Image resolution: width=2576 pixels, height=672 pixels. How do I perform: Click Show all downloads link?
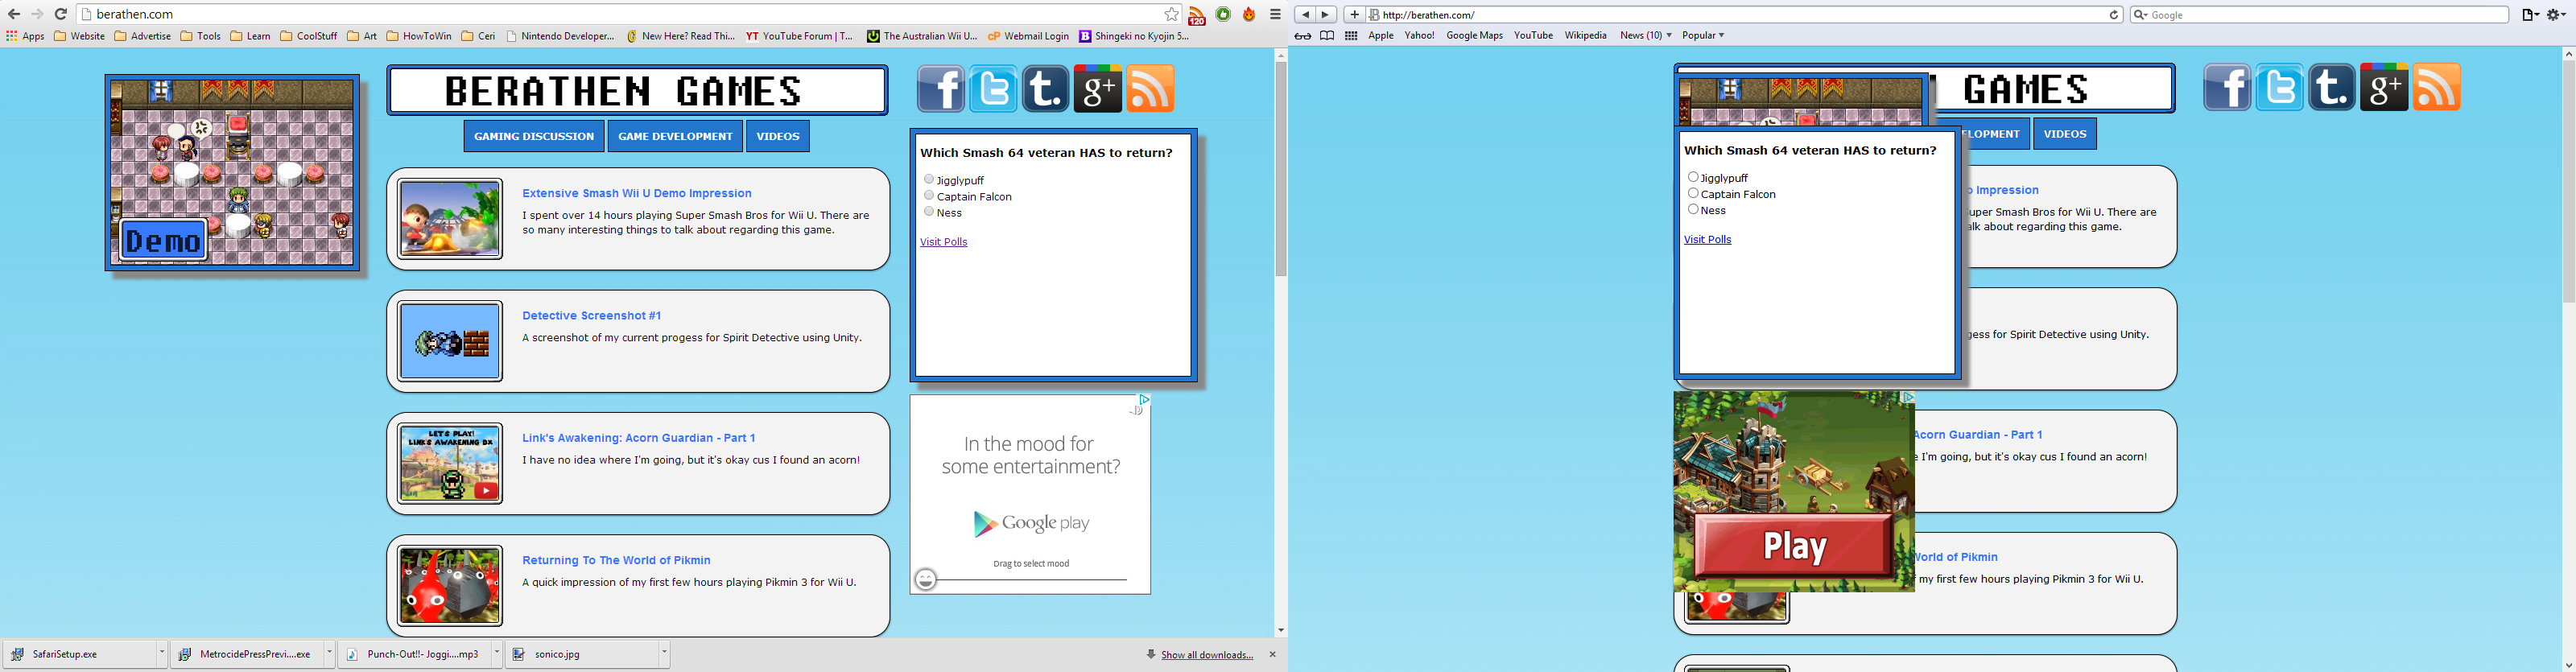[x=1208, y=655]
